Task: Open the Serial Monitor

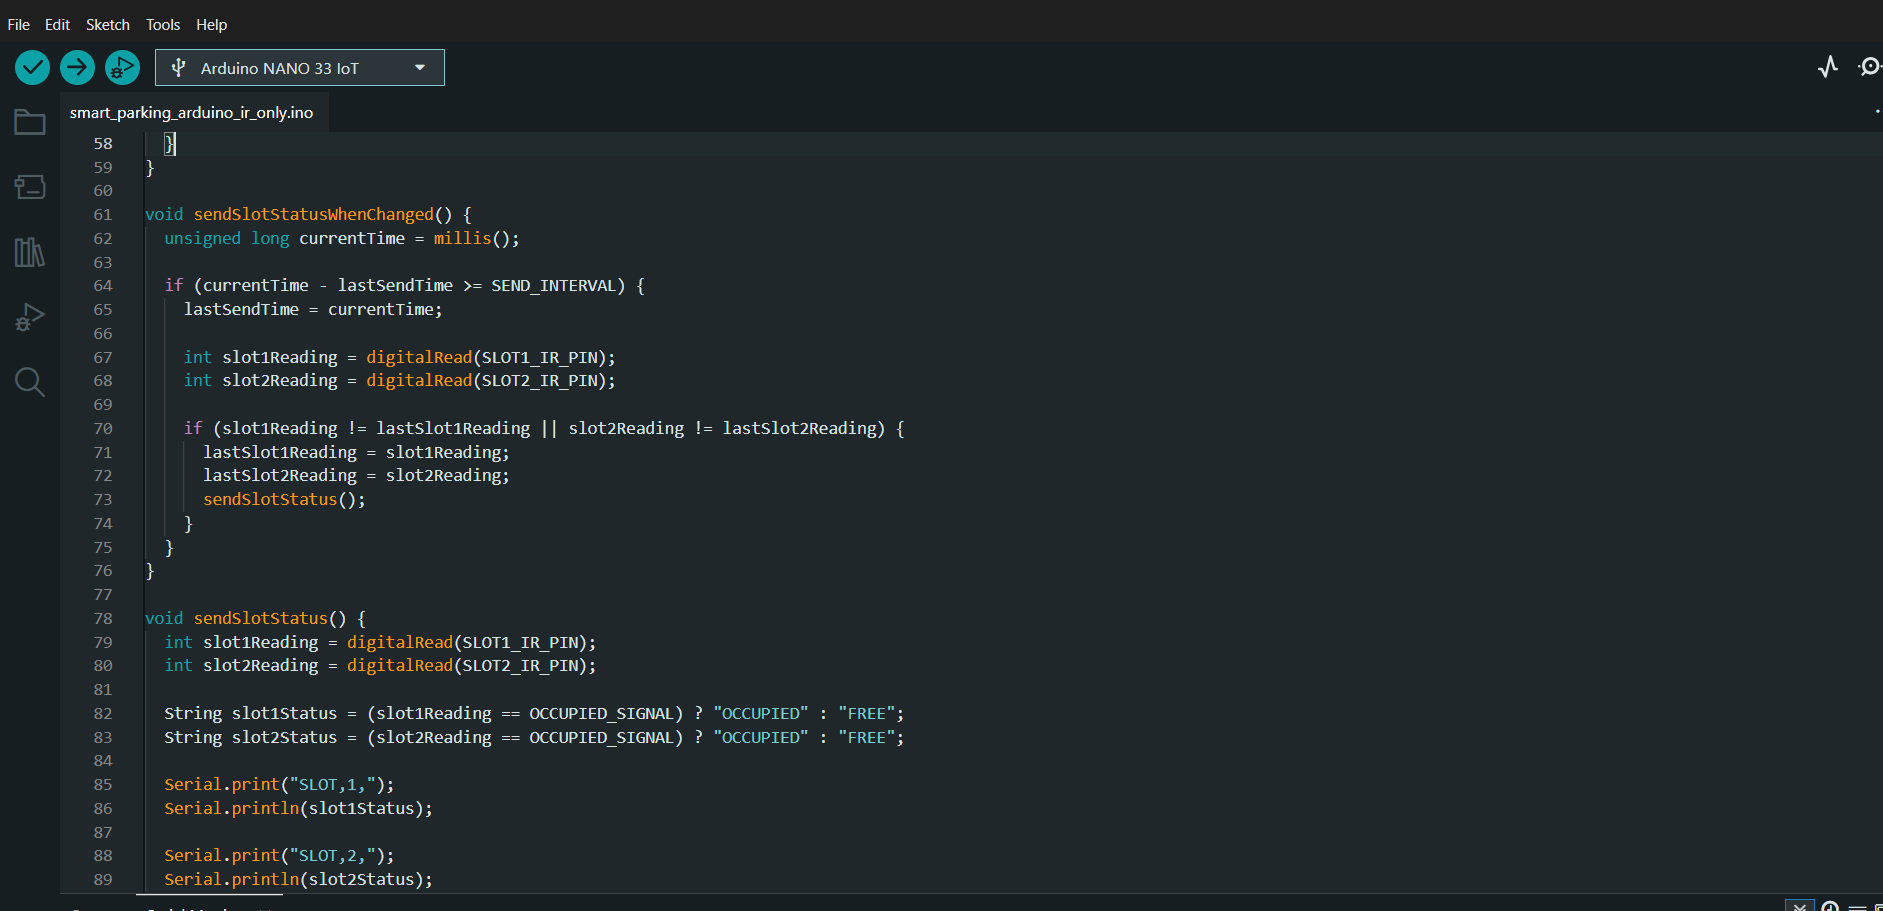Action: pyautogui.click(x=1869, y=67)
